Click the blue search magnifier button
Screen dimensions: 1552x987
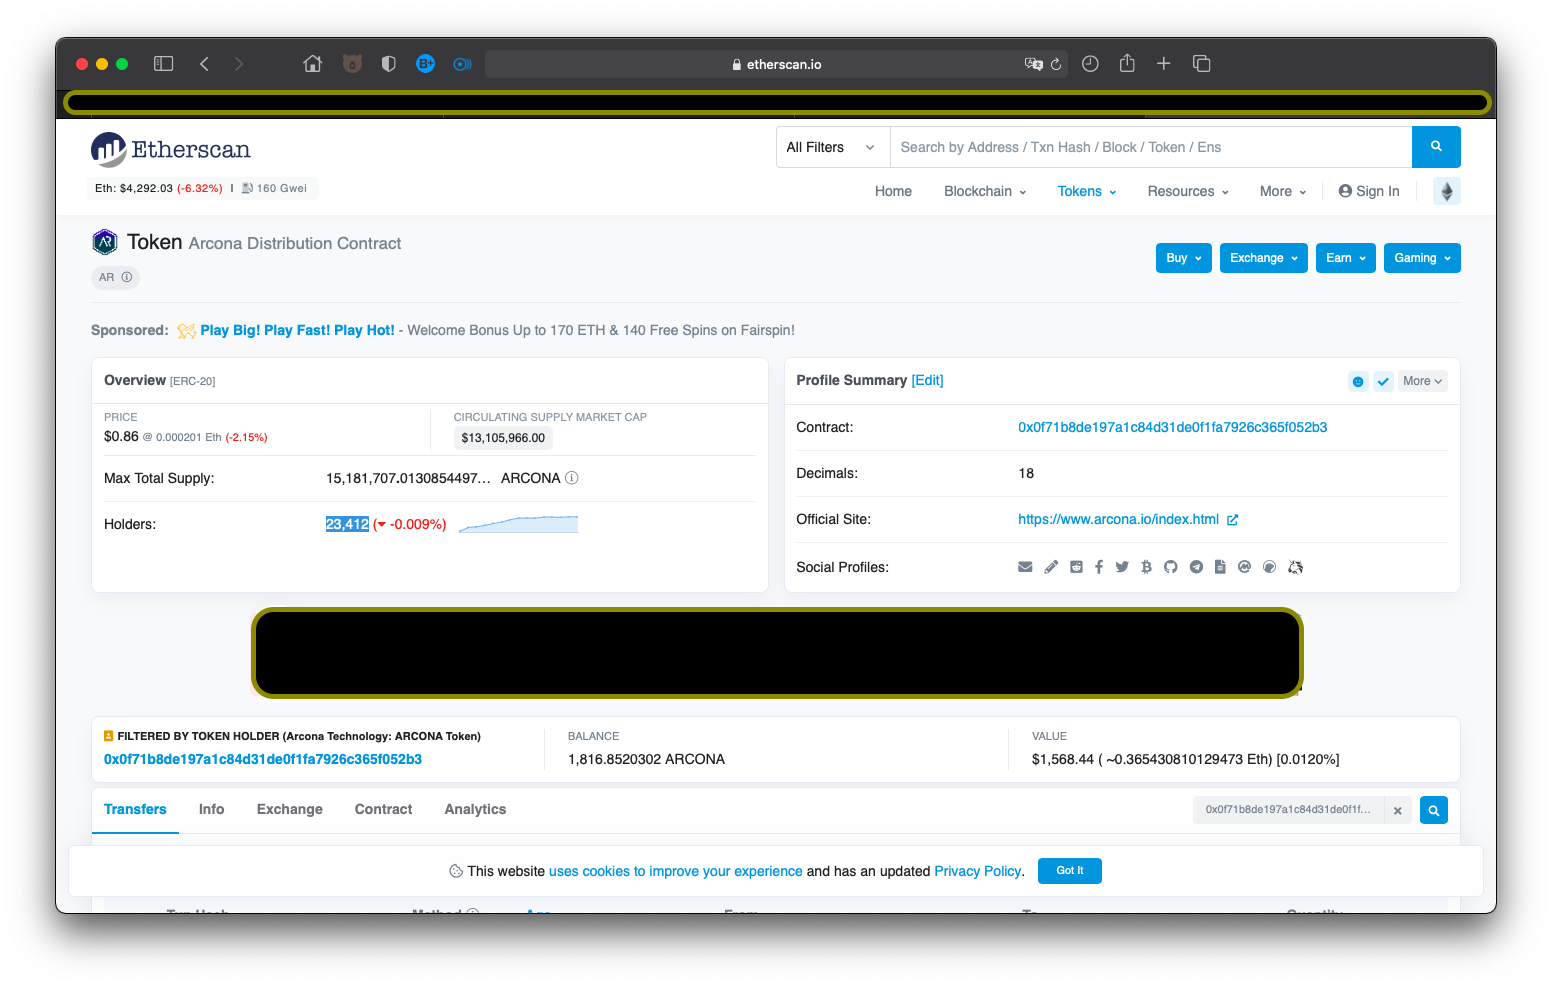click(1436, 147)
